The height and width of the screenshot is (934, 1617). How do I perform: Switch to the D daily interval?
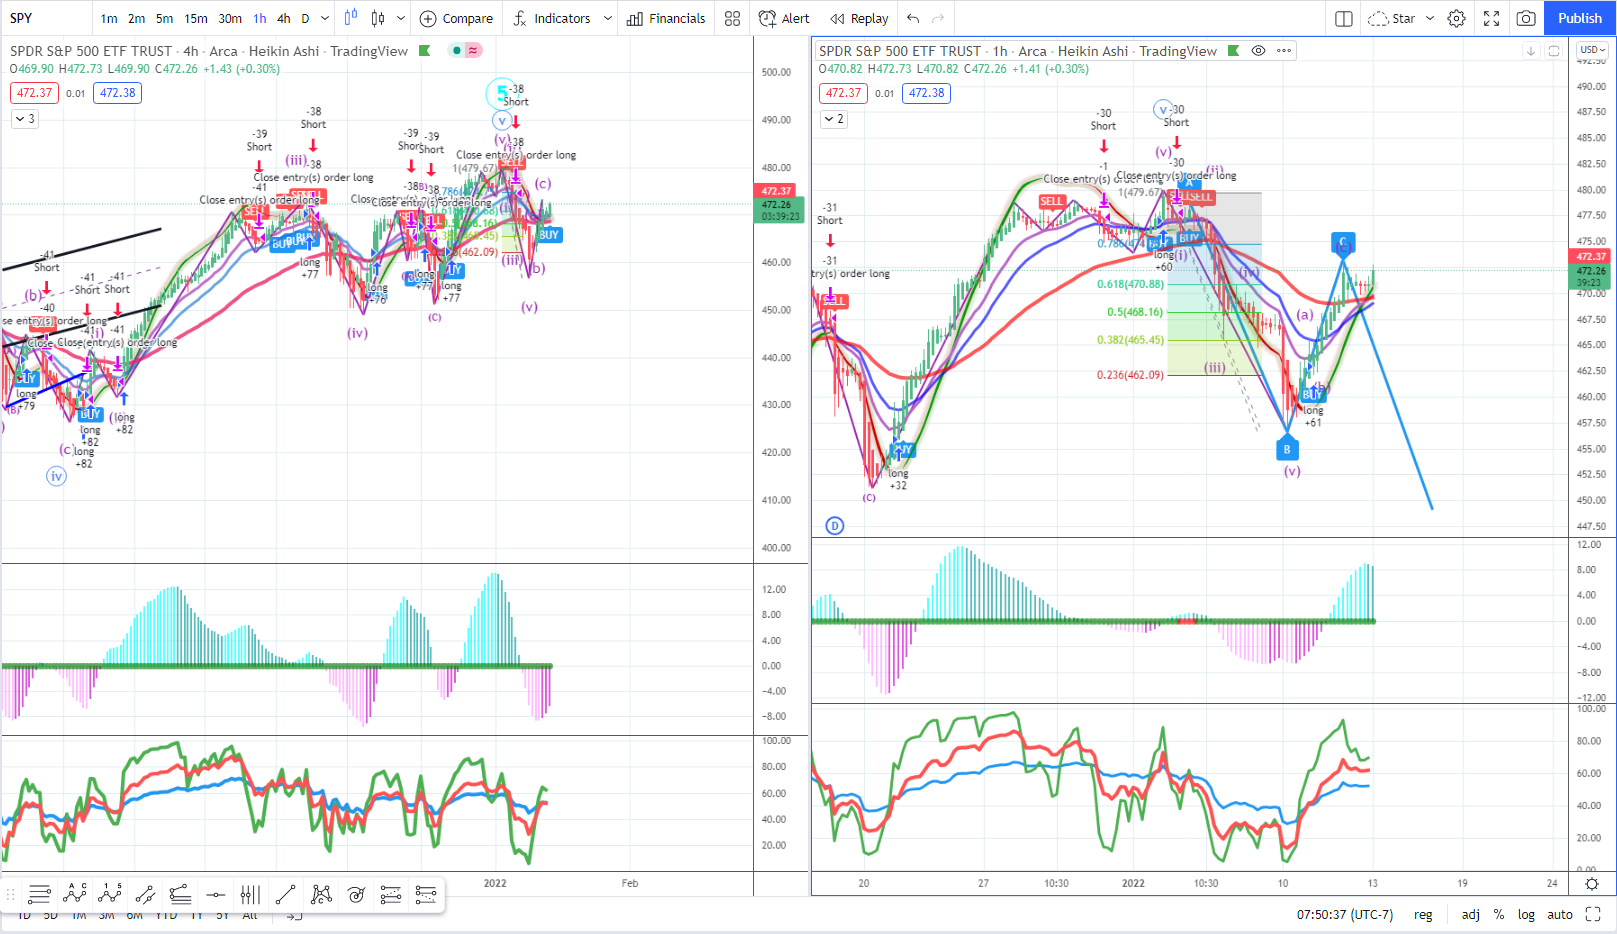(306, 18)
